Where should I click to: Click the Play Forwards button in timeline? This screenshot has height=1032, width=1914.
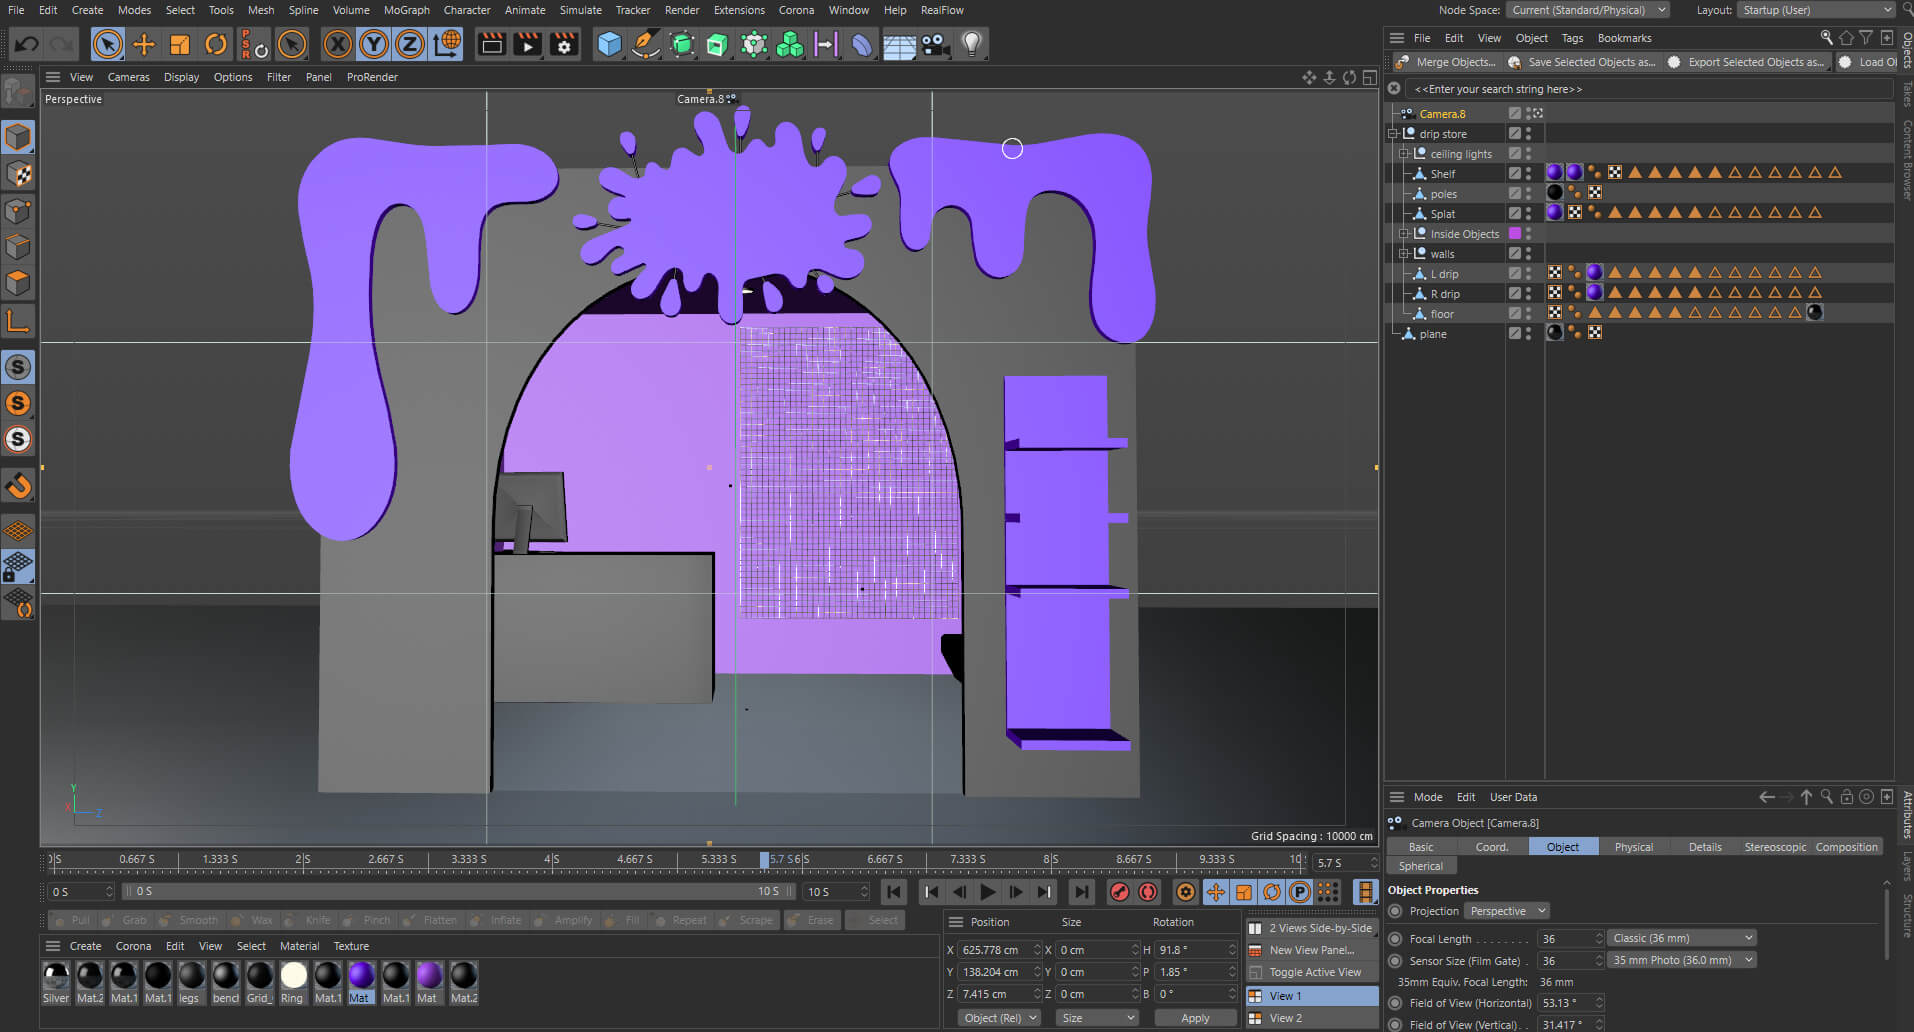987,892
